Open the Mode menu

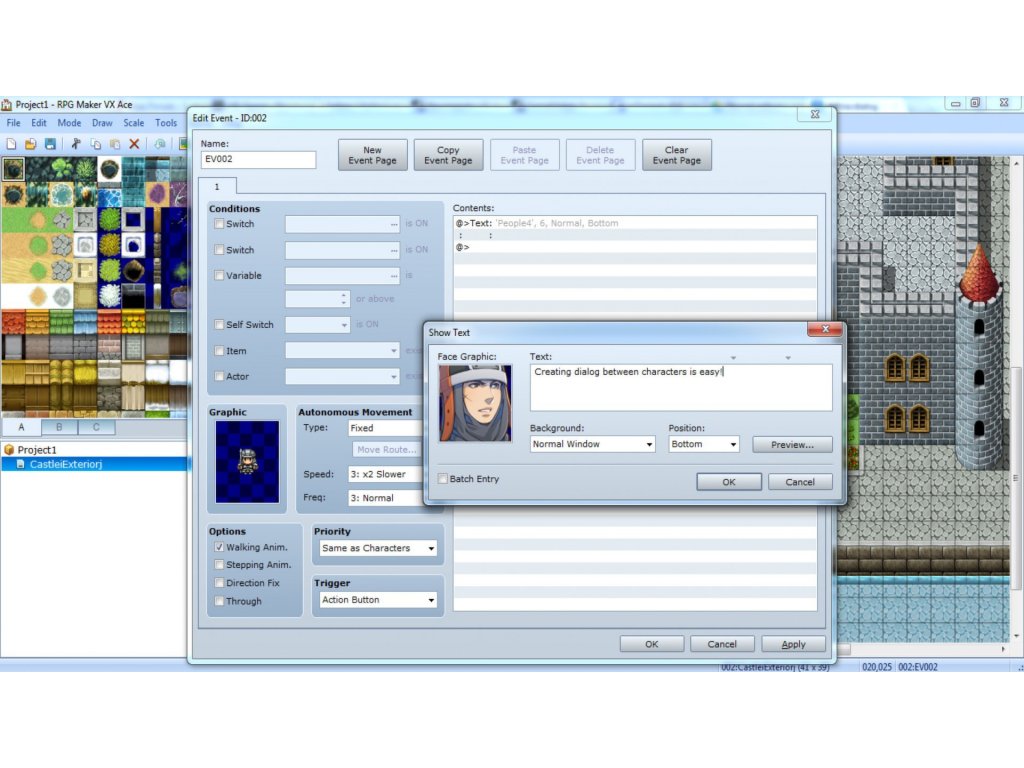pos(69,123)
